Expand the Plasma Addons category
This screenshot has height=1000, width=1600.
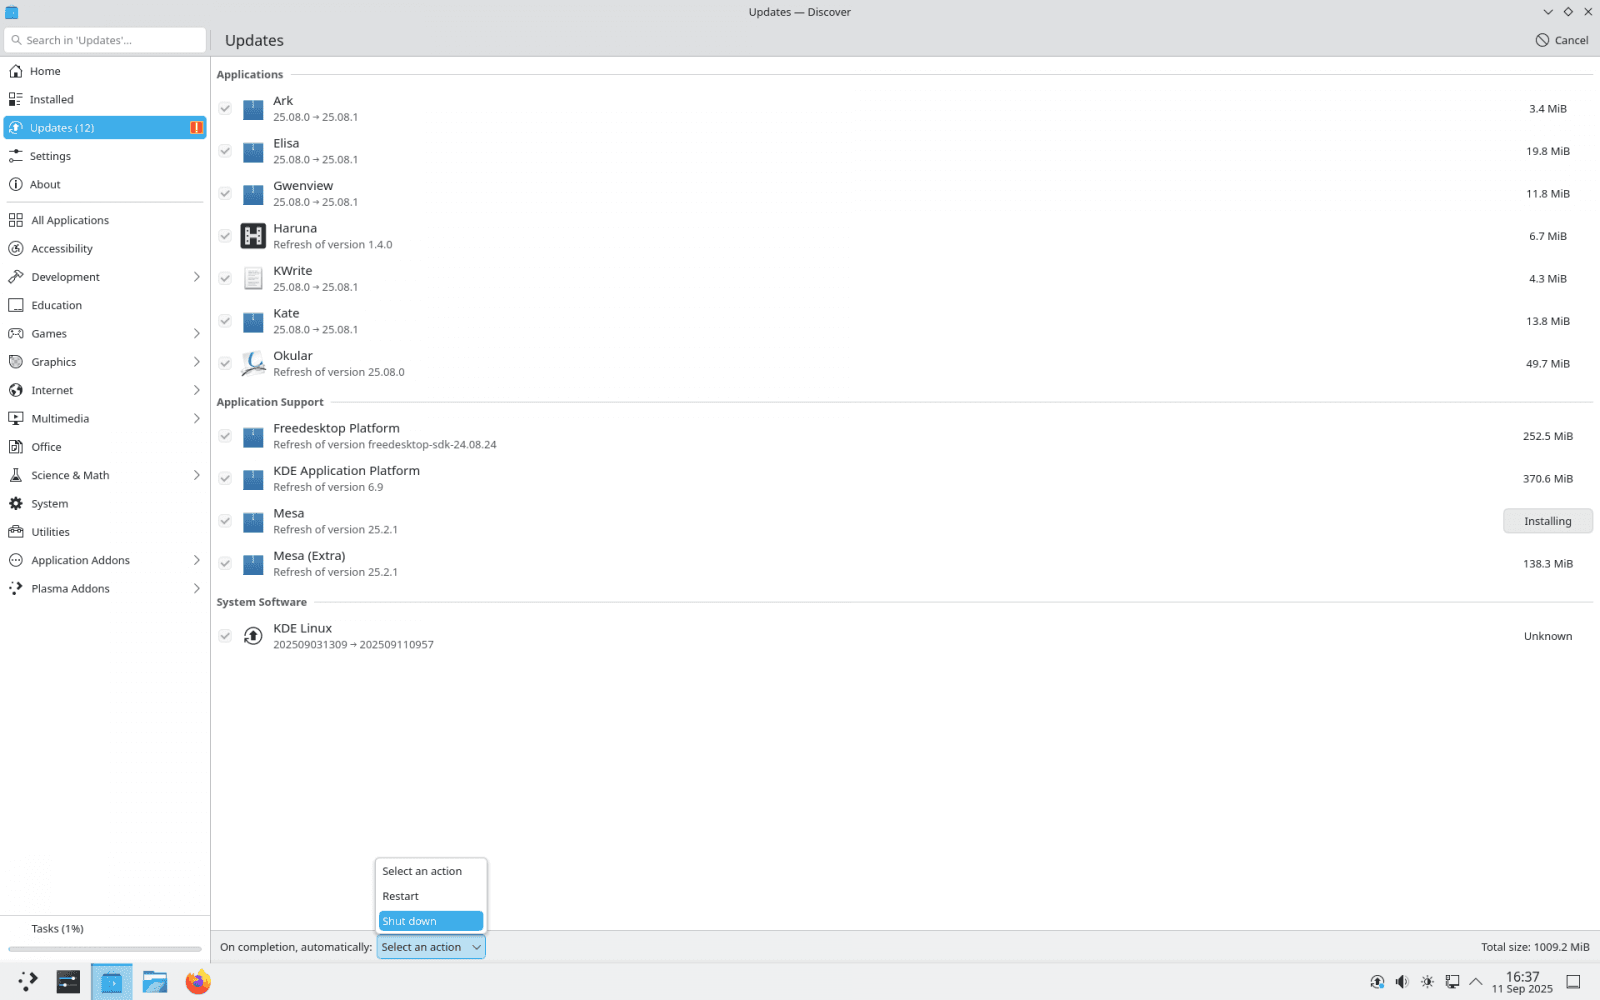[x=196, y=589]
